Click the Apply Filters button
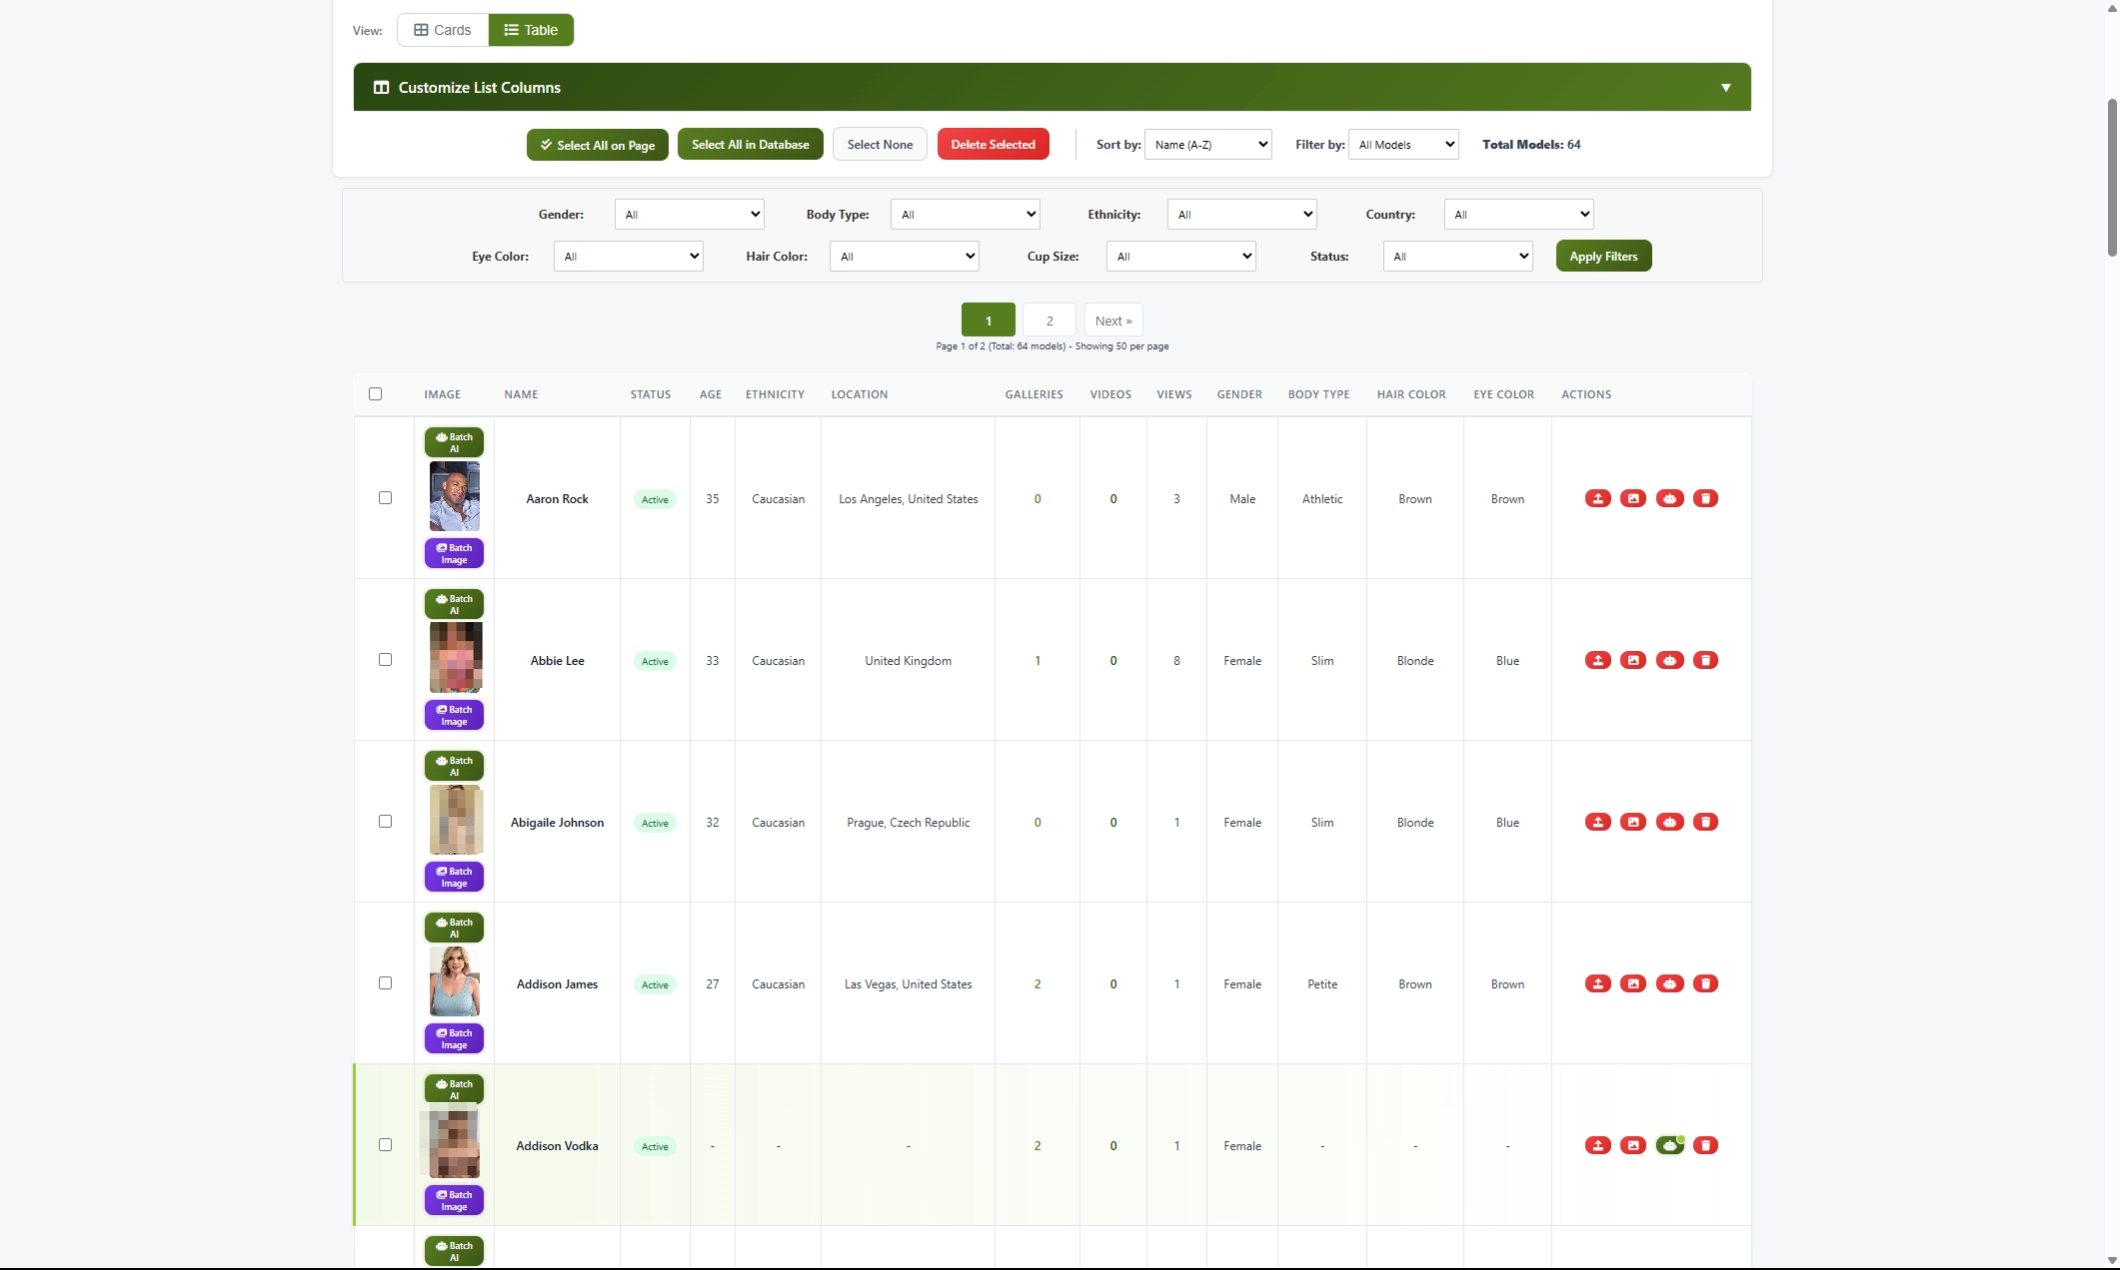 click(1603, 256)
